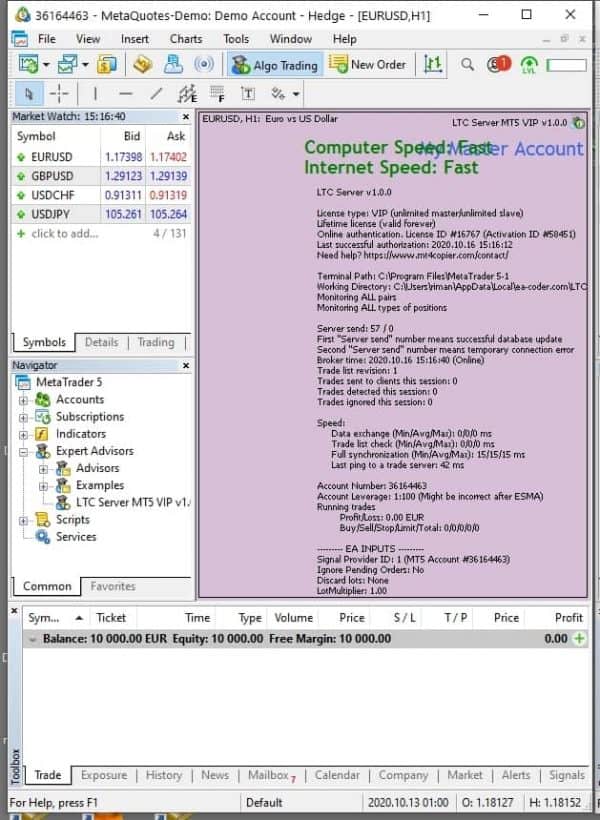
Task: Click the New Order button
Action: (367, 65)
